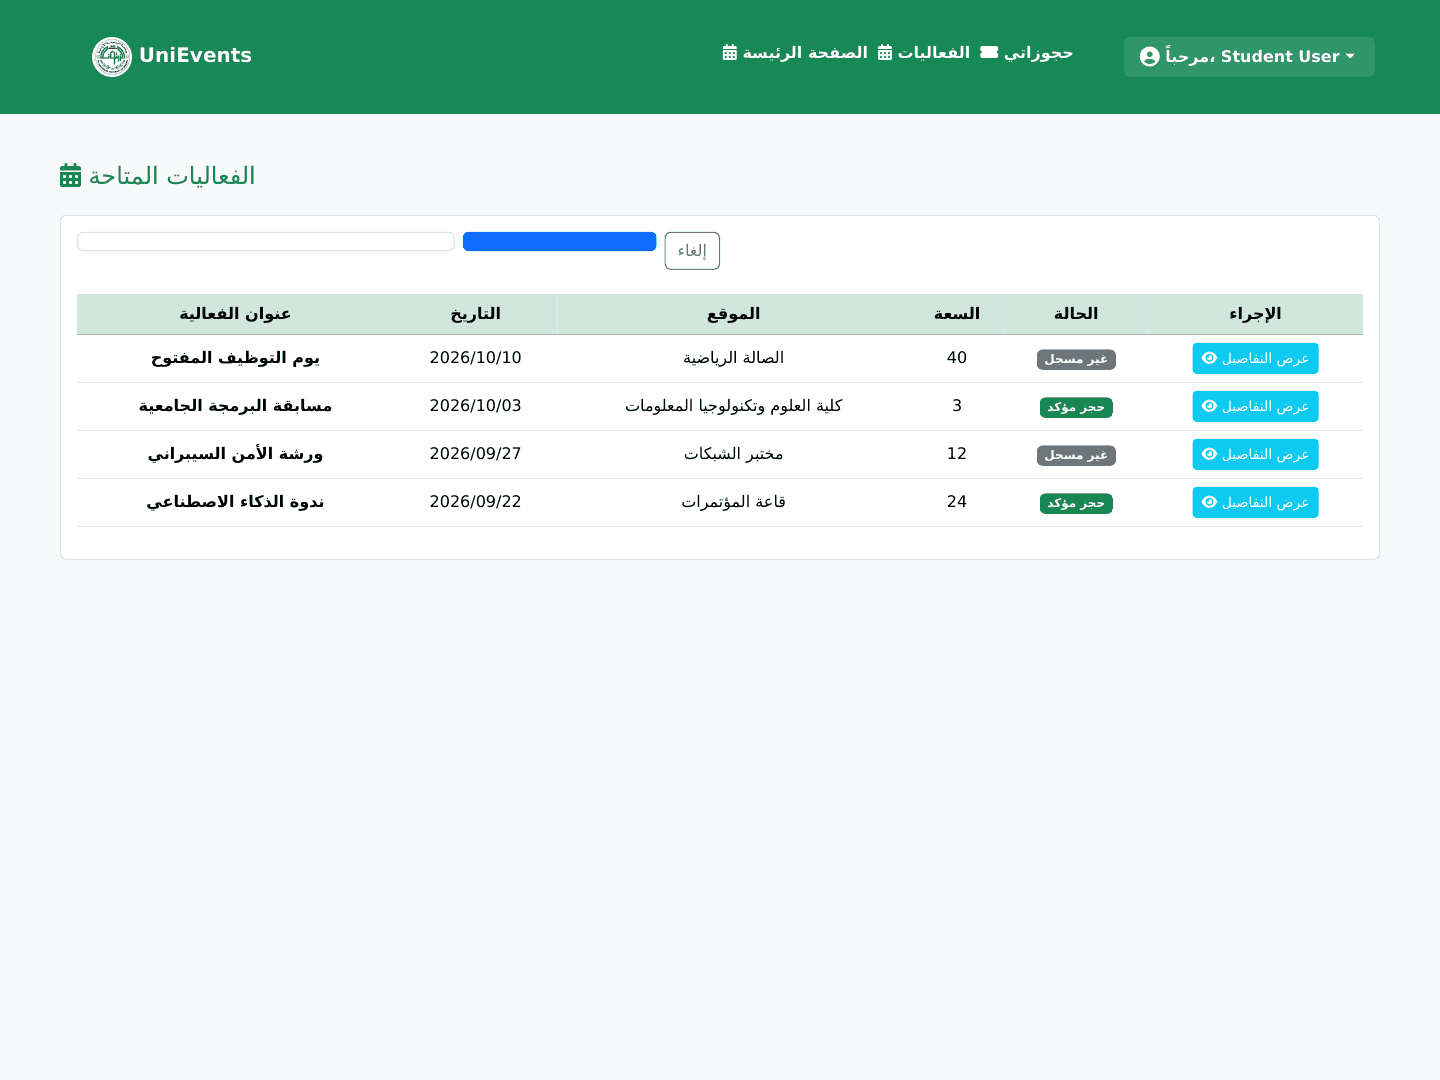Click the عنوان الفعالية column header
Viewport: 1440px width, 1080px height.
pyautogui.click(x=235, y=314)
